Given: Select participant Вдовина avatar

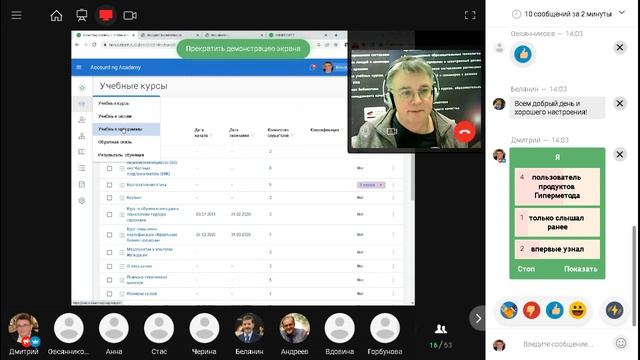Looking at the screenshot, I should pos(340,328).
